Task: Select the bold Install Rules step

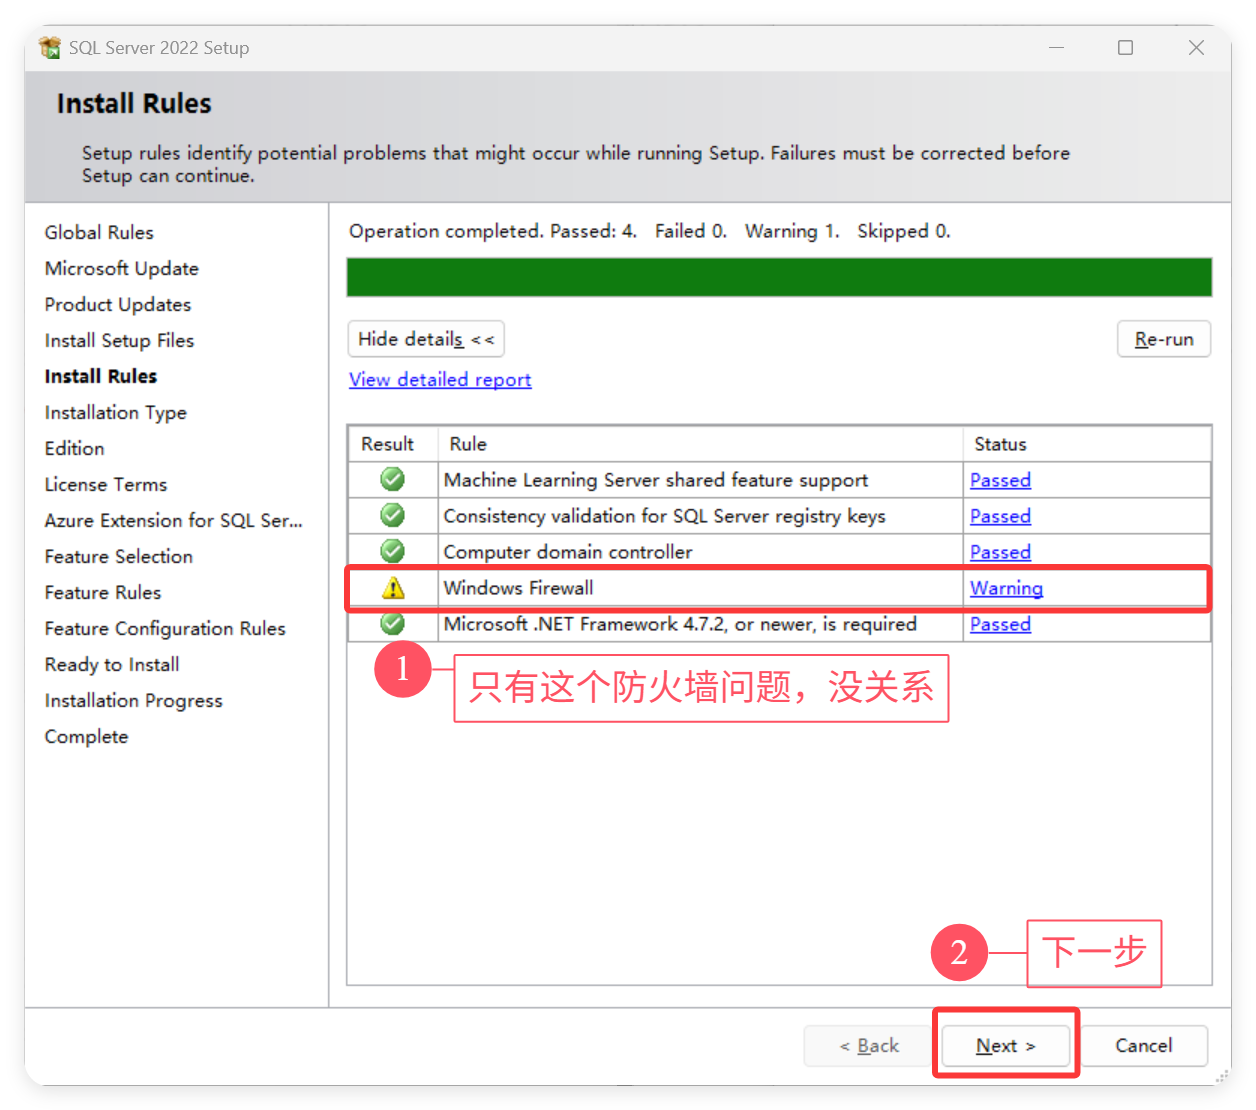Action: 101,376
